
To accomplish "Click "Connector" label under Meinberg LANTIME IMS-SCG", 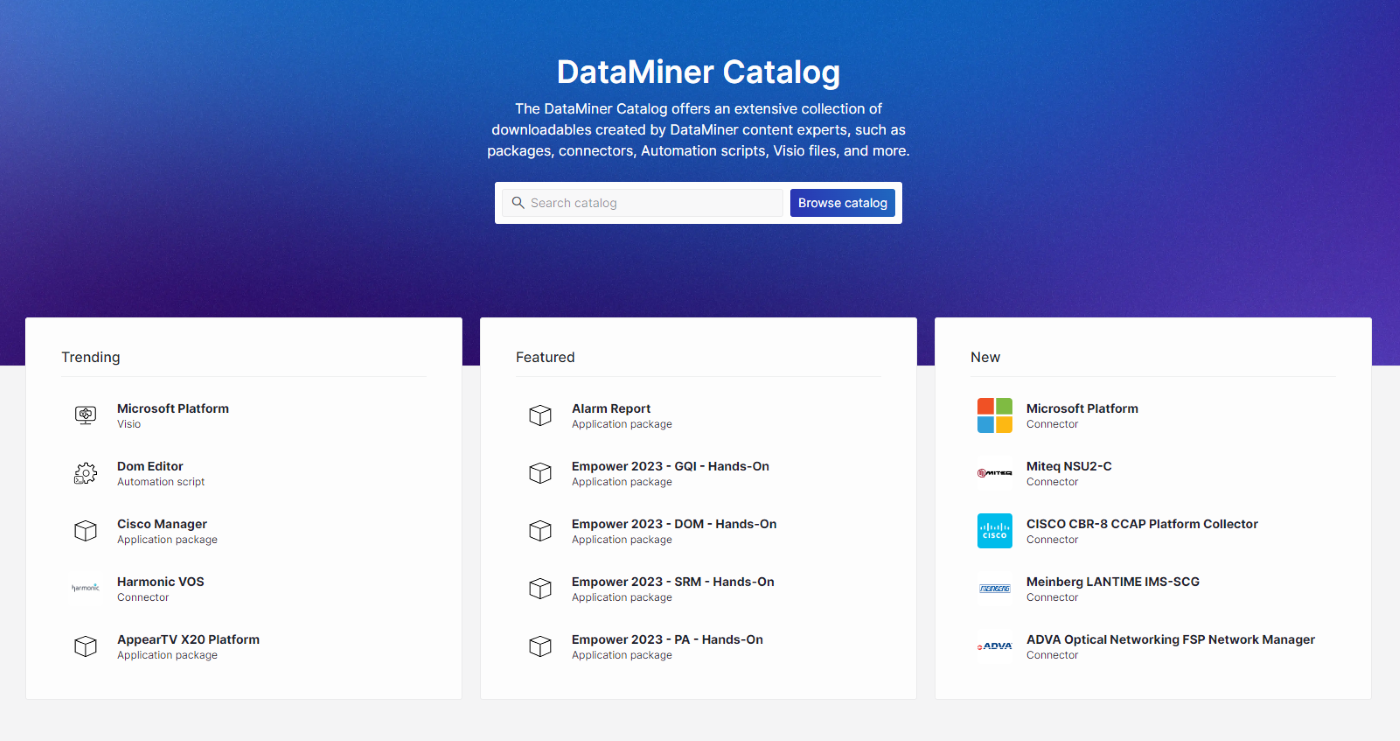I will click(x=1052, y=598).
